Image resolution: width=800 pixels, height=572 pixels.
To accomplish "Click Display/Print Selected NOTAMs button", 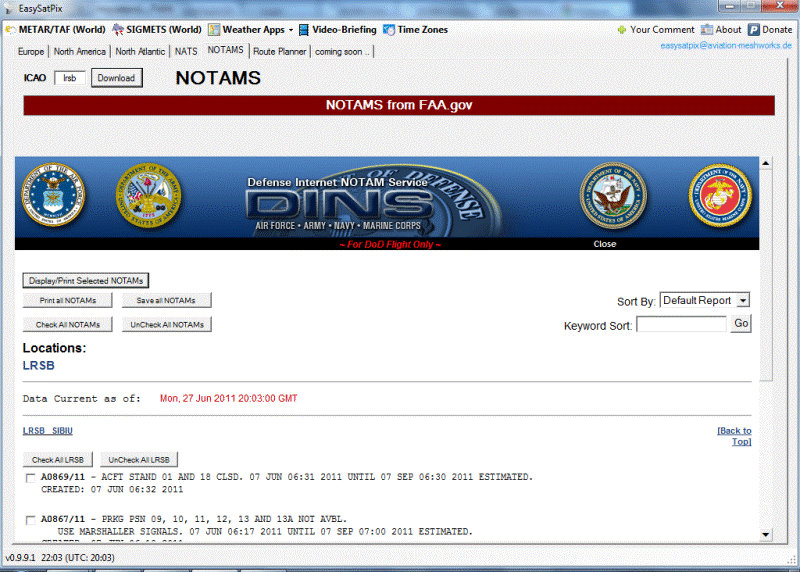I will [86, 281].
